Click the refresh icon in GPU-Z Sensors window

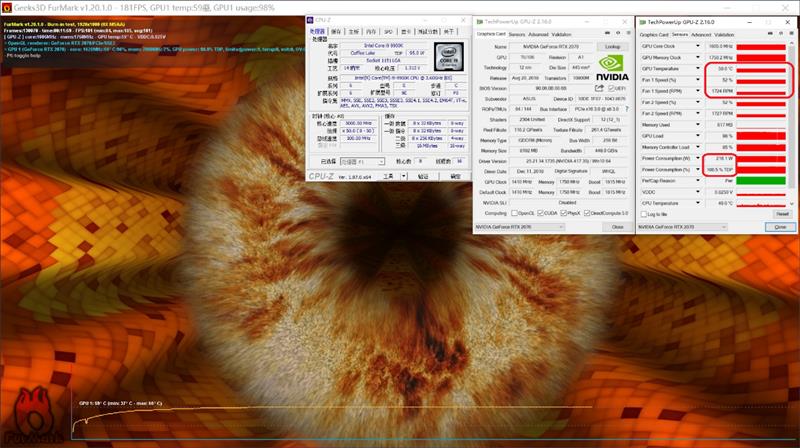coord(781,34)
